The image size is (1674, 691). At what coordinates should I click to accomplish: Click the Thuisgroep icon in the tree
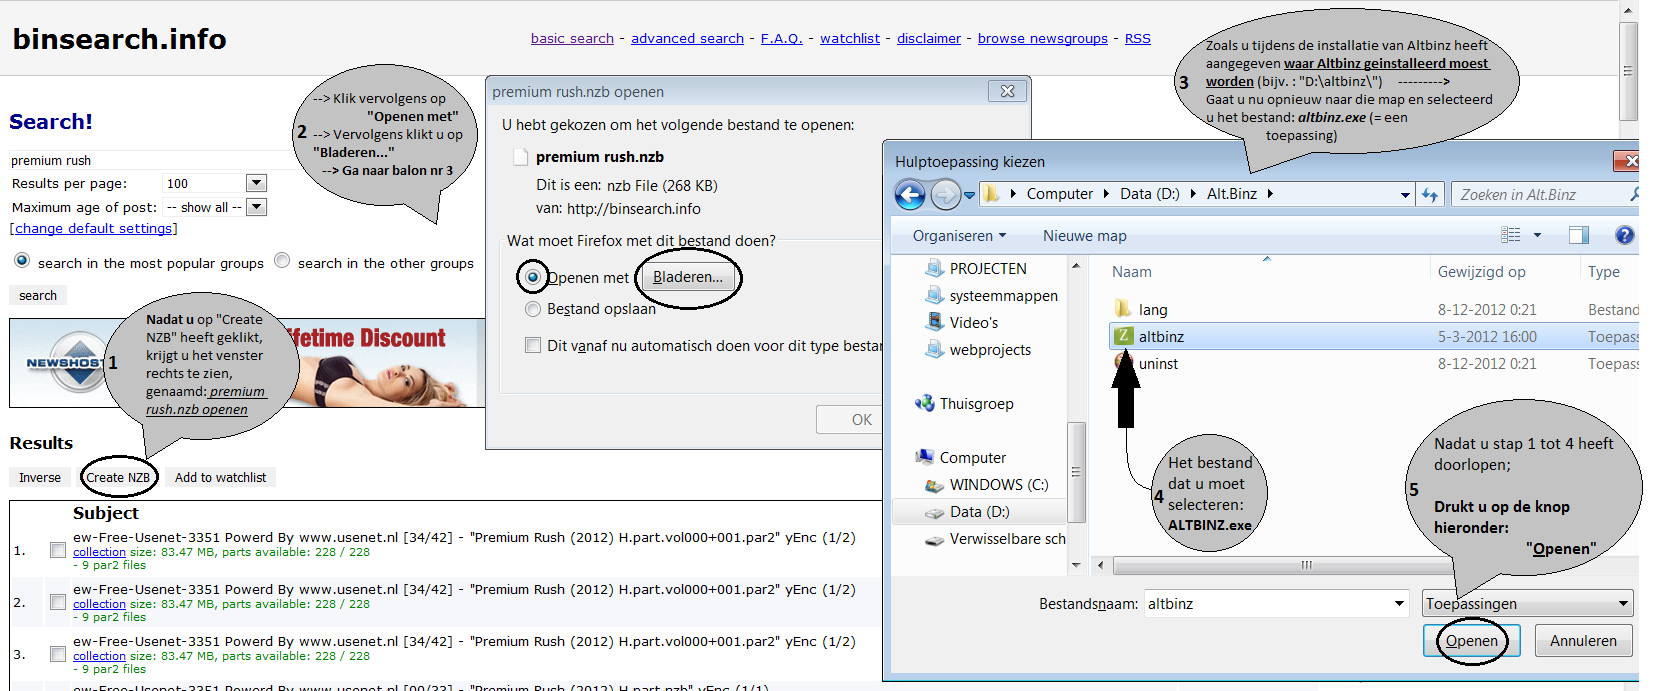925,403
